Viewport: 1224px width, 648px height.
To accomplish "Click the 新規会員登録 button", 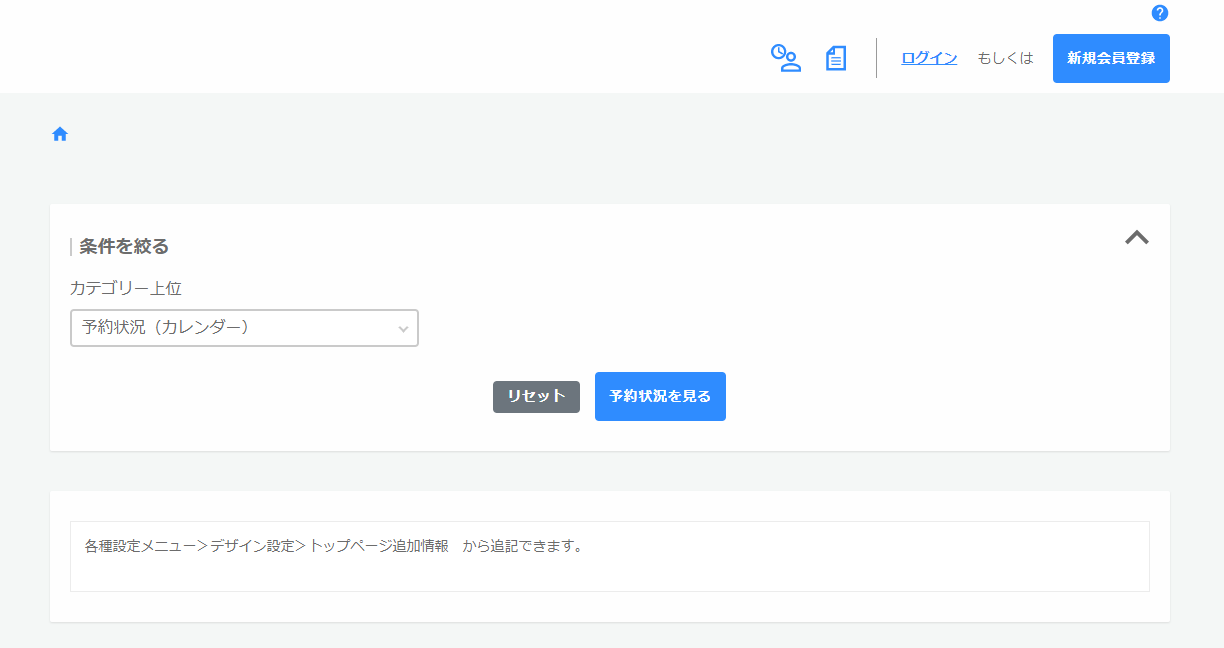I will (1111, 58).
